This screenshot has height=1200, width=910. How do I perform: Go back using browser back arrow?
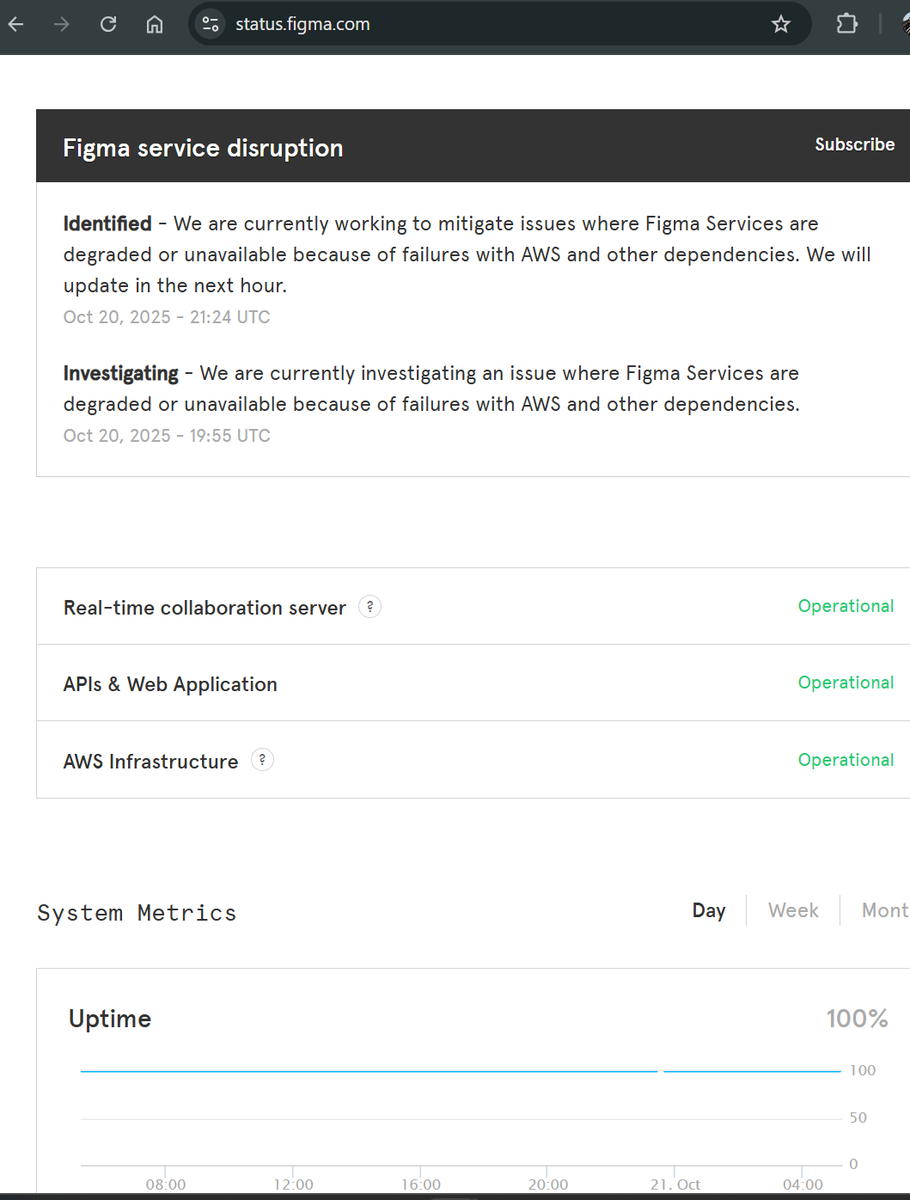point(14,24)
